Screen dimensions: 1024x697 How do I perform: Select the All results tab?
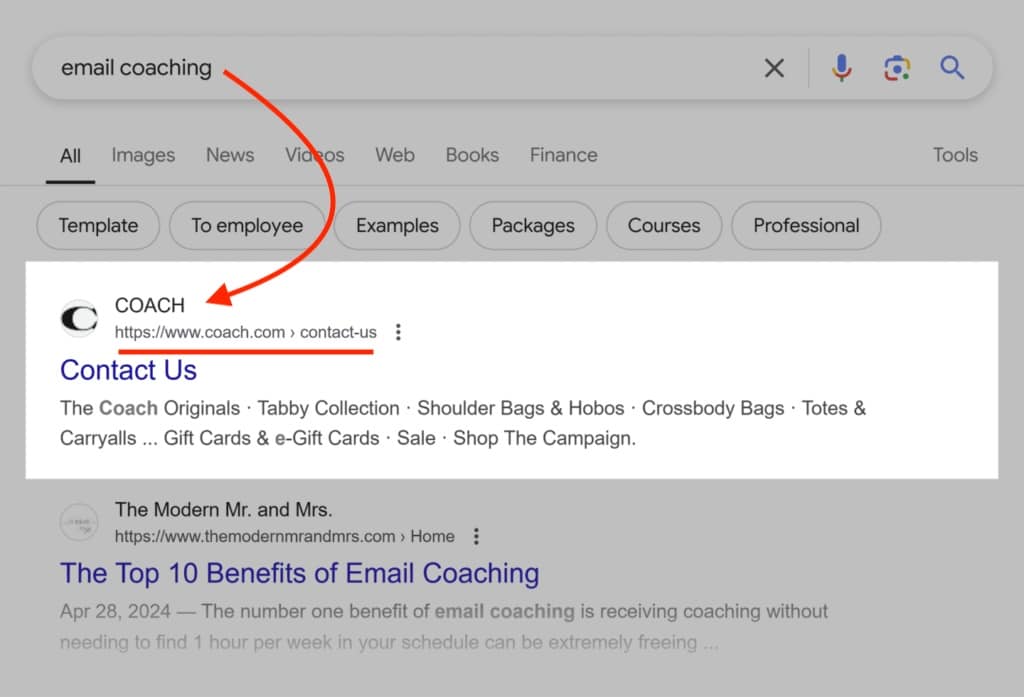click(x=71, y=155)
